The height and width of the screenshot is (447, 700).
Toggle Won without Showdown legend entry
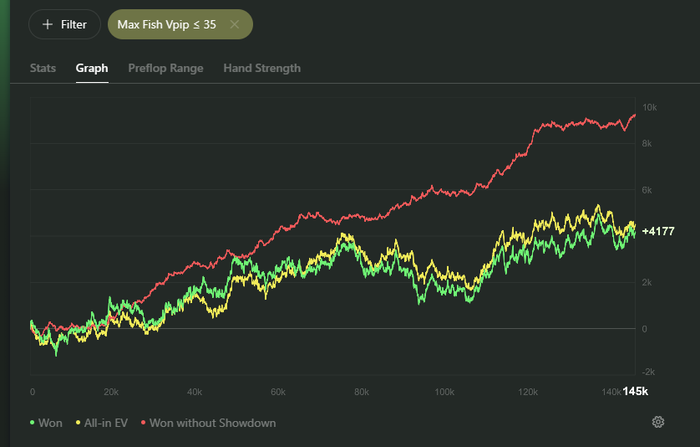coord(208,423)
